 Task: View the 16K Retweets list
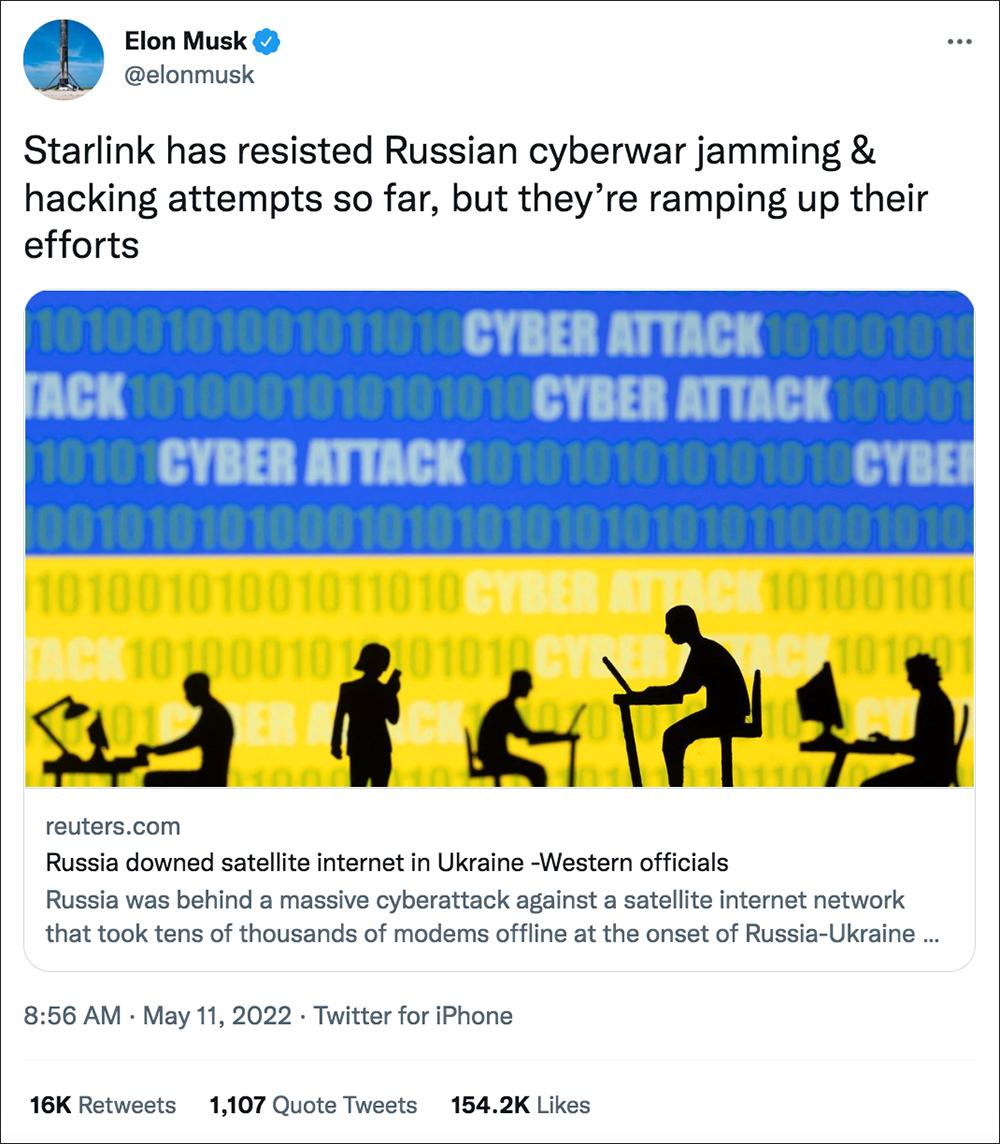(103, 1105)
